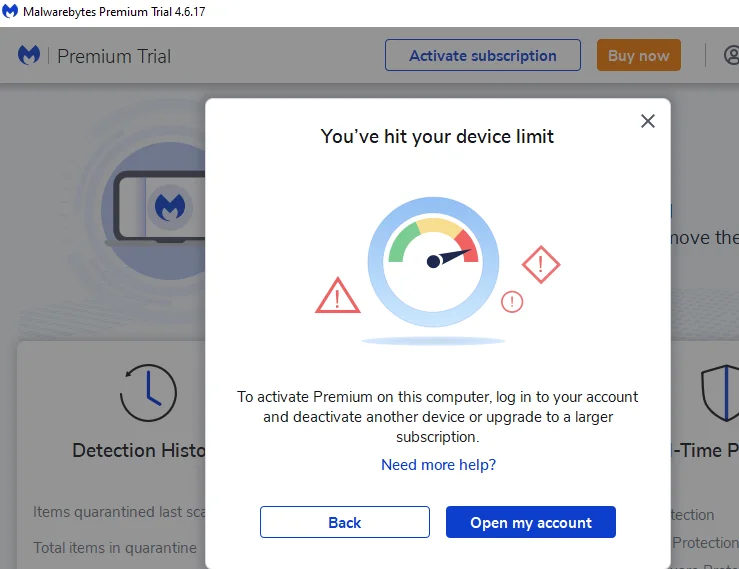
Task: Open my account to manage devices
Action: coord(531,522)
